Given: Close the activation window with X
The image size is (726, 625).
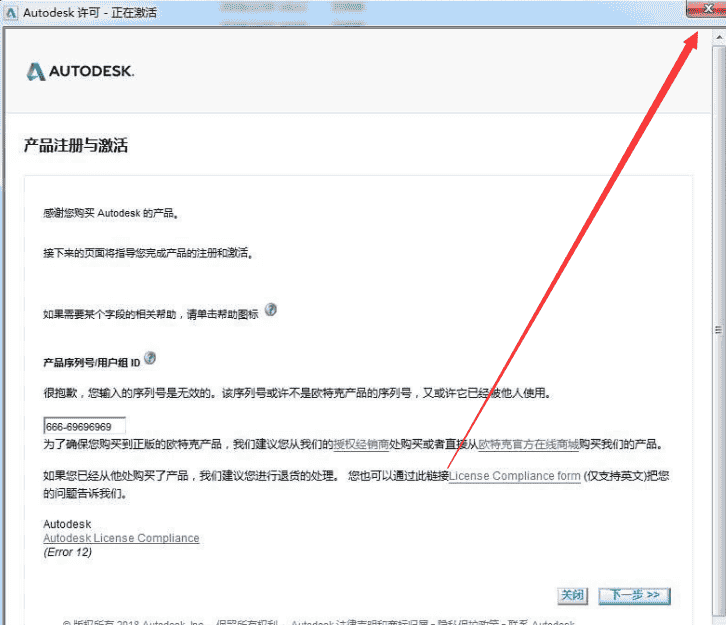Looking at the screenshot, I should (x=706, y=8).
